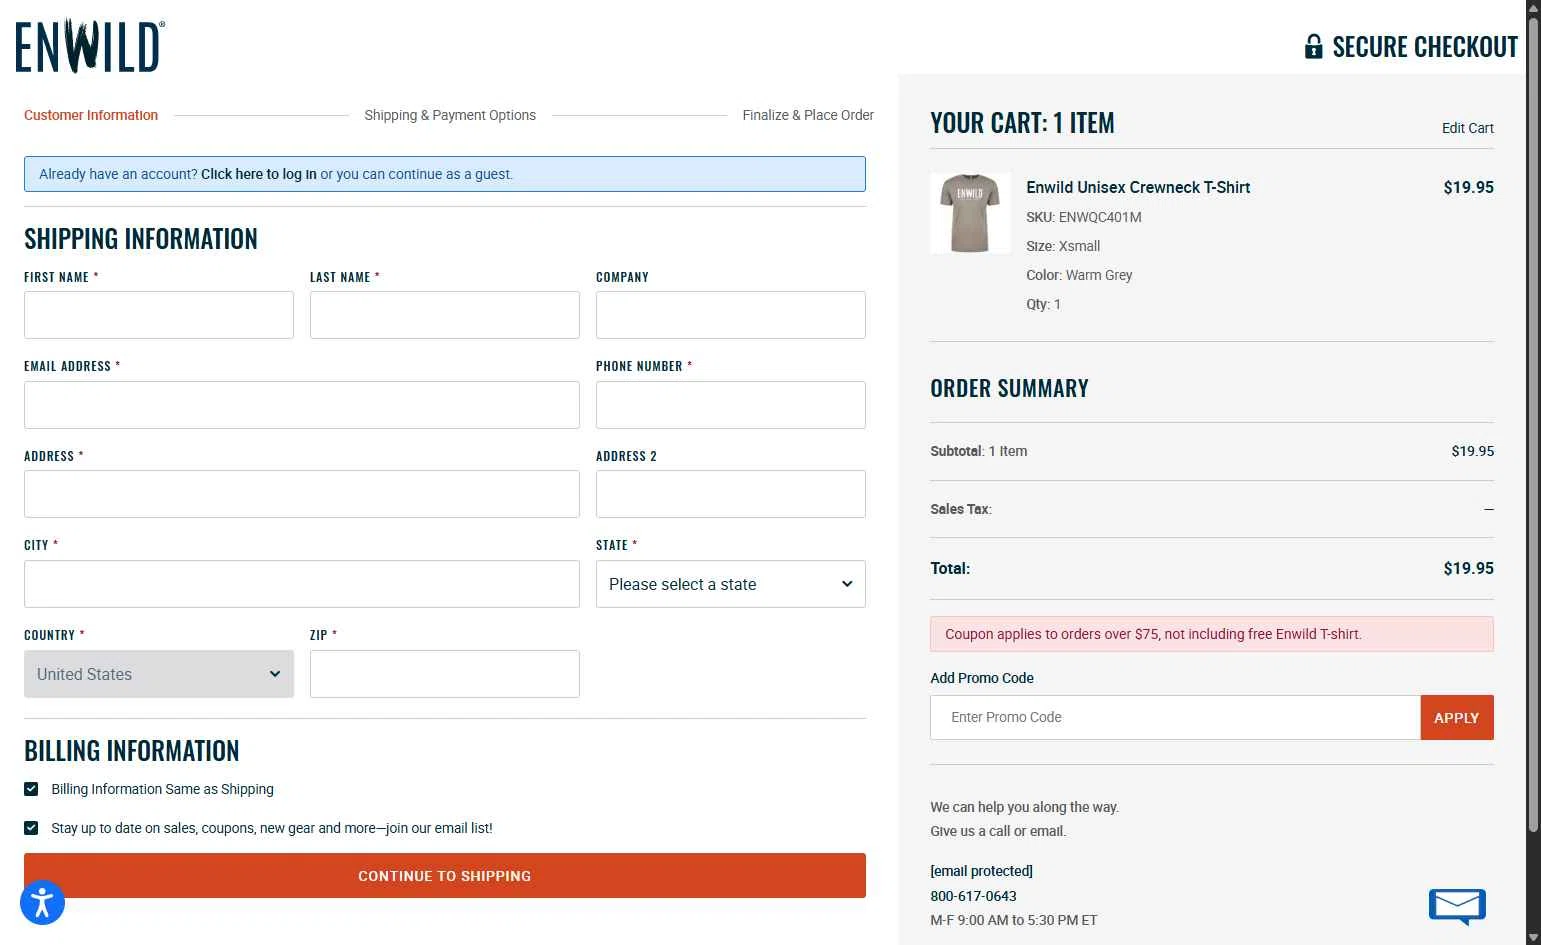The image size is (1541, 945).
Task: Open the accessibility widget icon
Action: coord(42,903)
